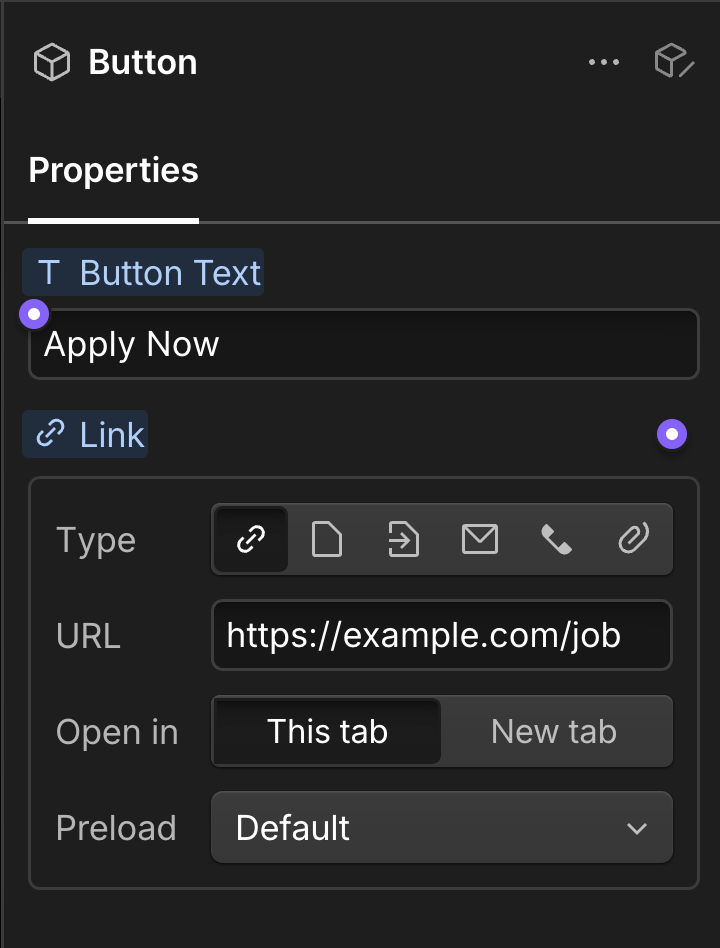Choose the Section link type icon

pos(403,539)
